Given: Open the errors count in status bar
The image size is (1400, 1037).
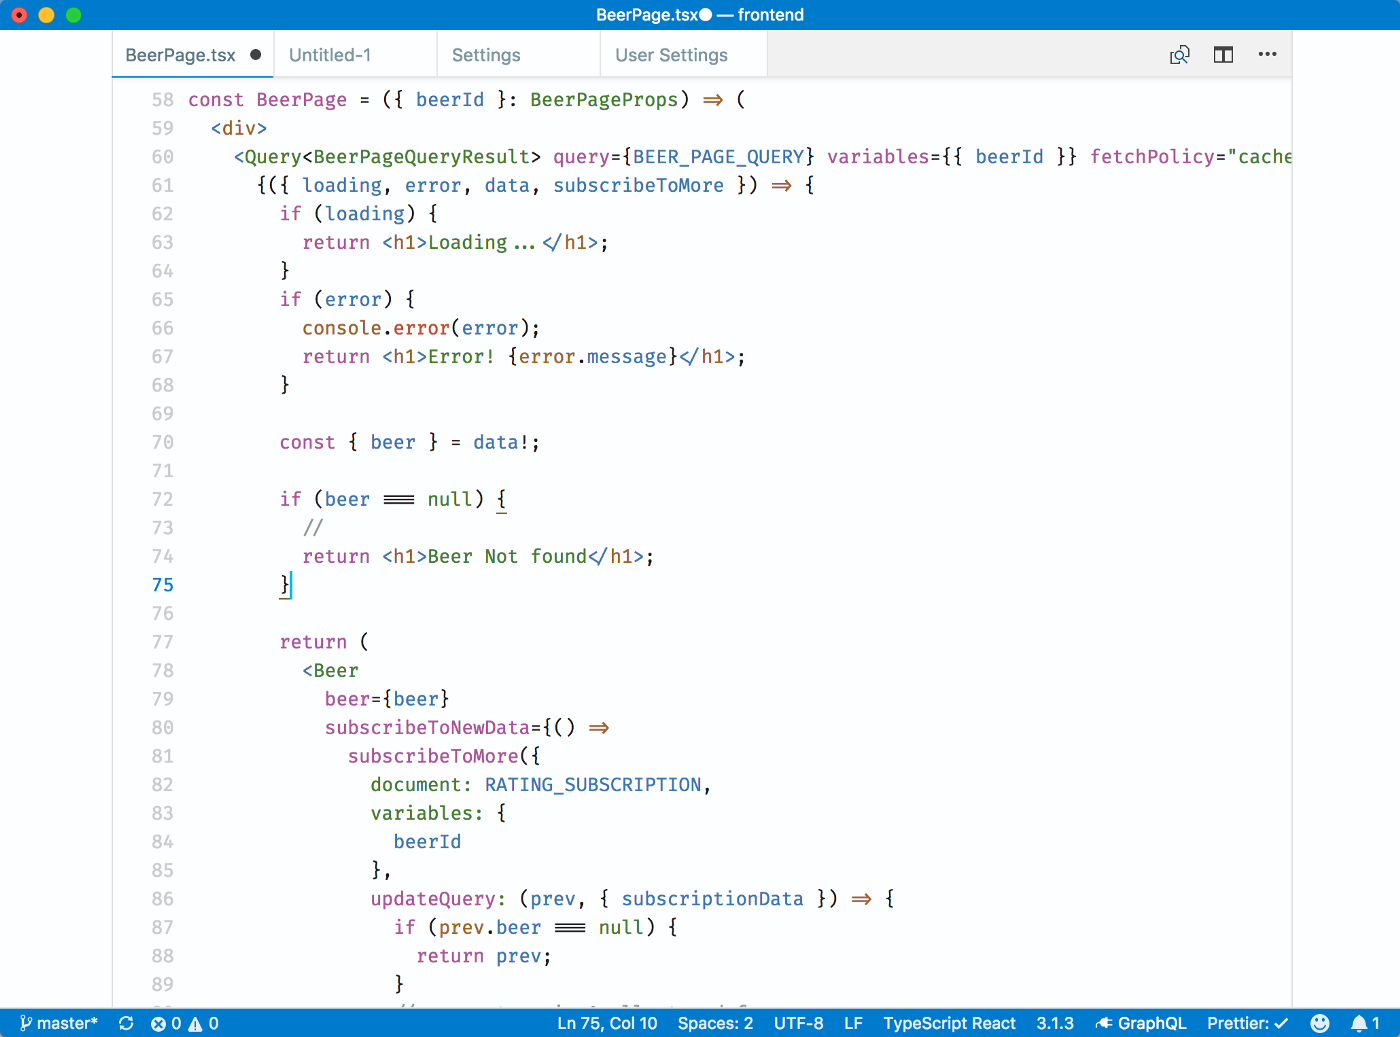Looking at the screenshot, I should click(x=166, y=1023).
